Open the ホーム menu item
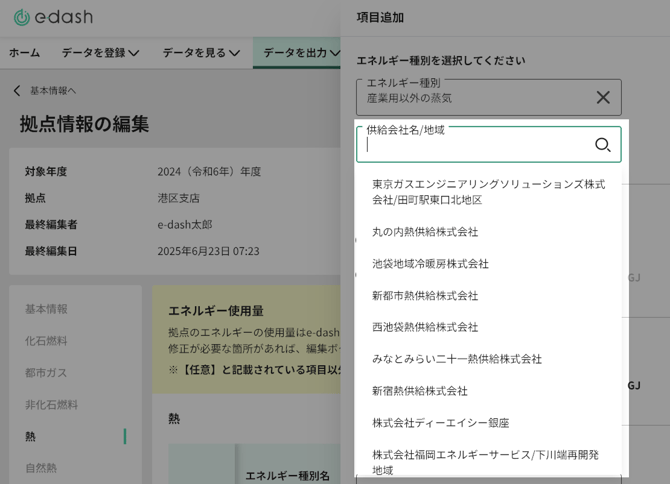 coord(24,53)
